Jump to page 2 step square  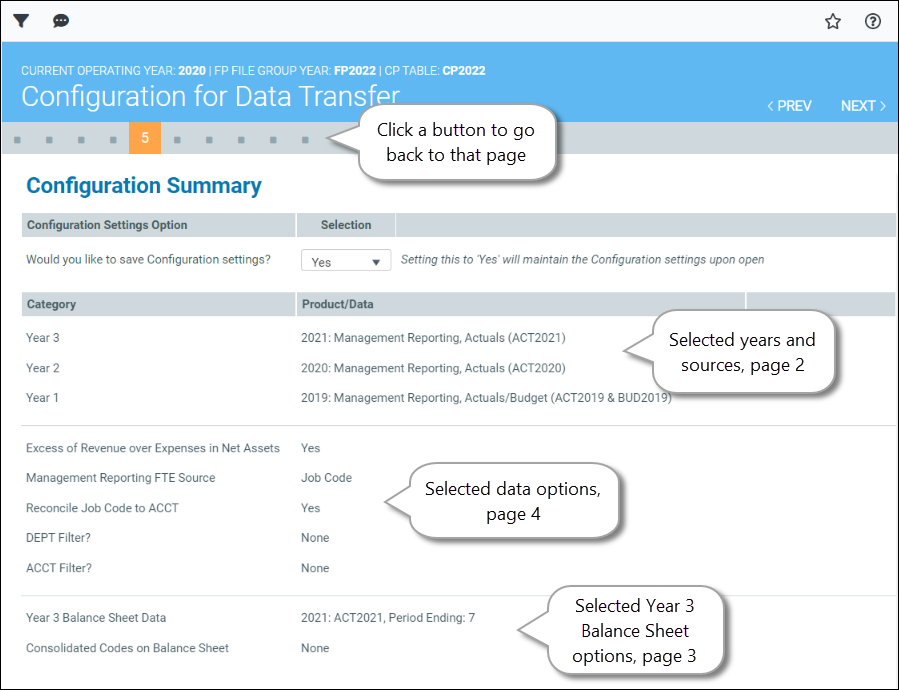click(x=49, y=140)
